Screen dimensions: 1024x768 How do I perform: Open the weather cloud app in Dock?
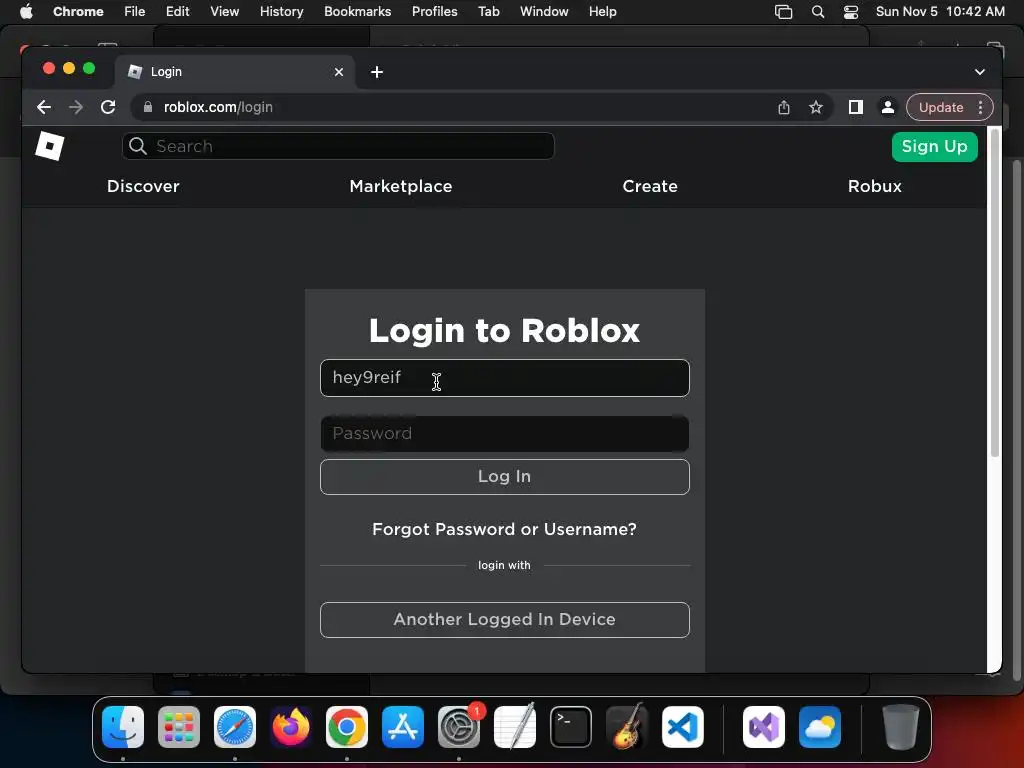(x=820, y=727)
